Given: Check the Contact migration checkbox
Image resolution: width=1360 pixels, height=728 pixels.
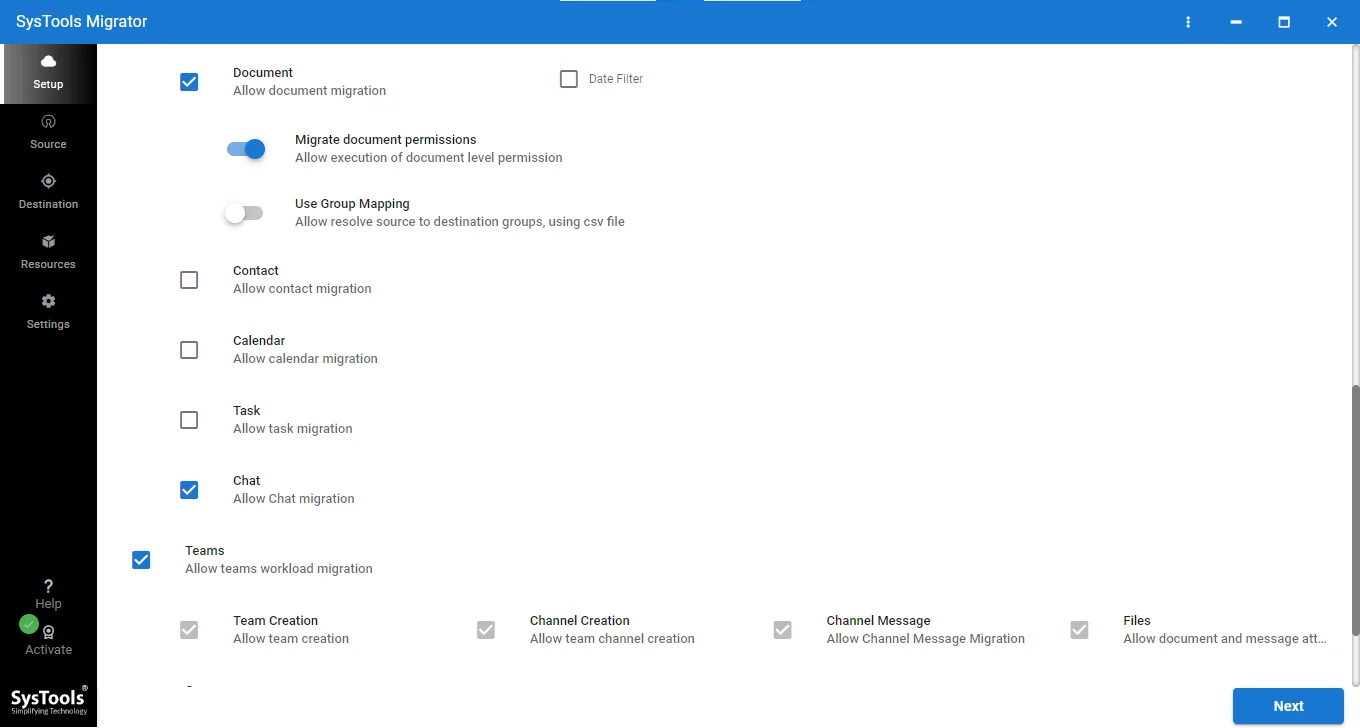Looking at the screenshot, I should click(189, 280).
